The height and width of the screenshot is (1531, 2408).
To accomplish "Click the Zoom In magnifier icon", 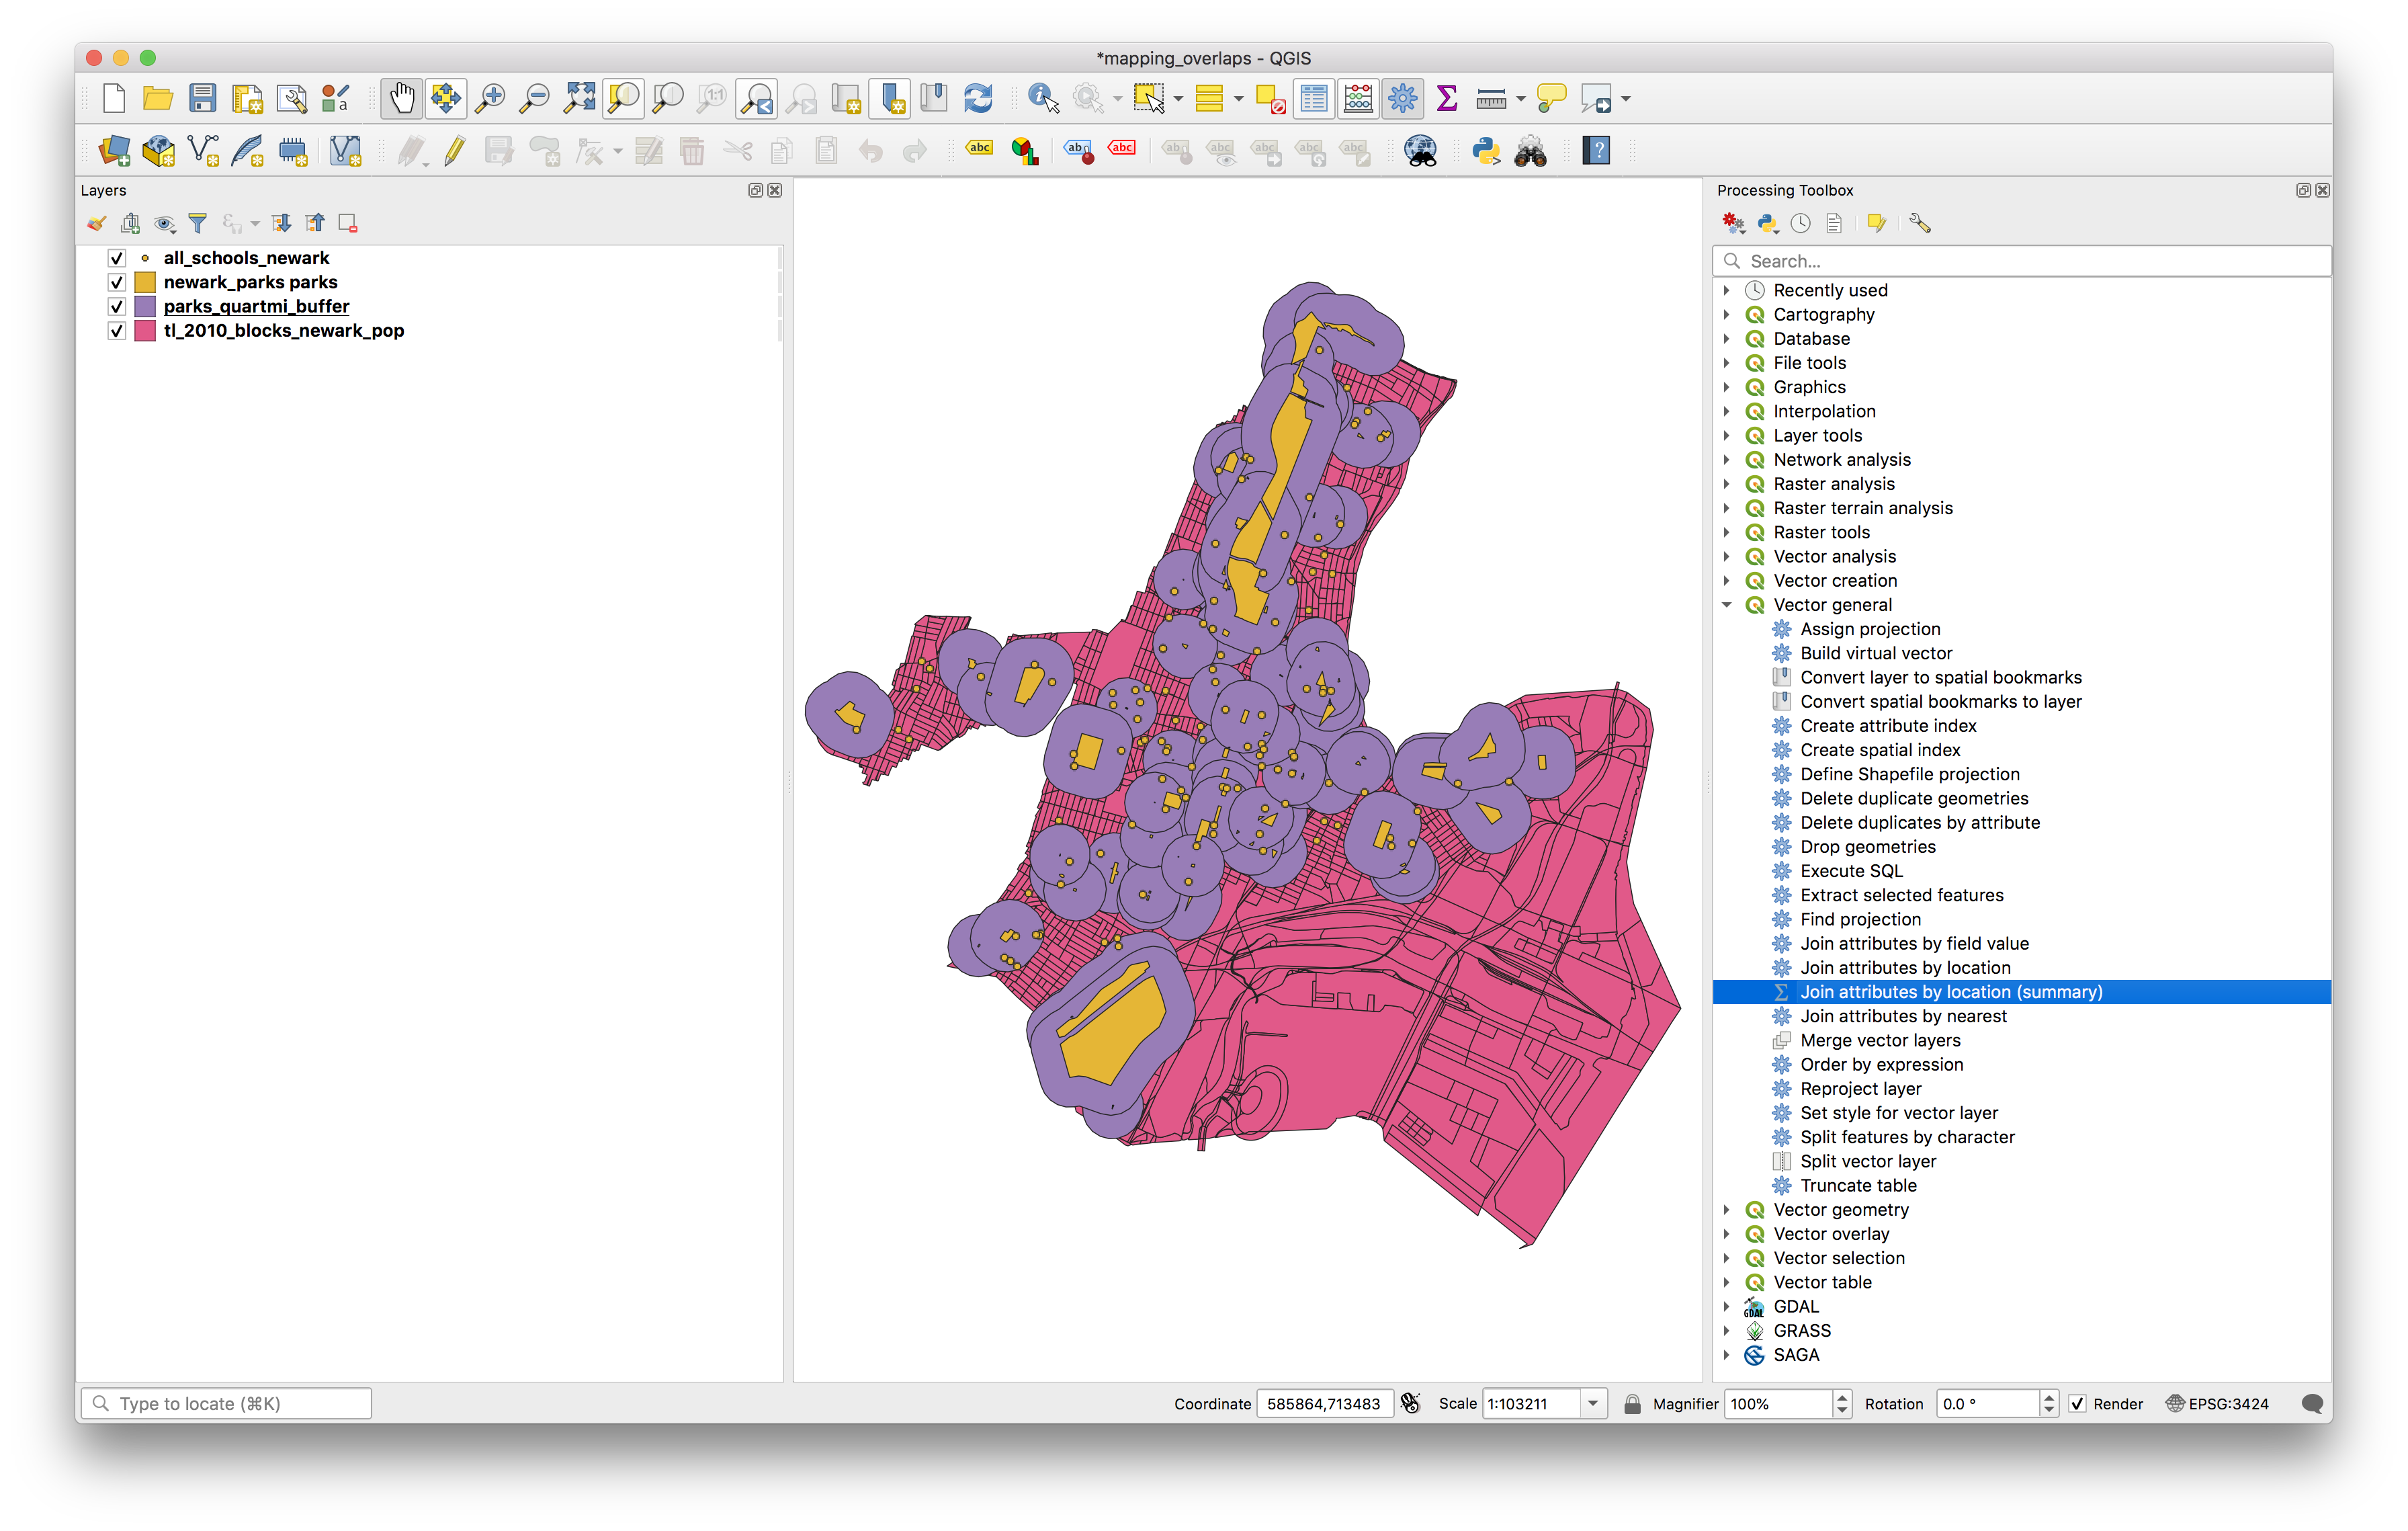I will click(490, 98).
